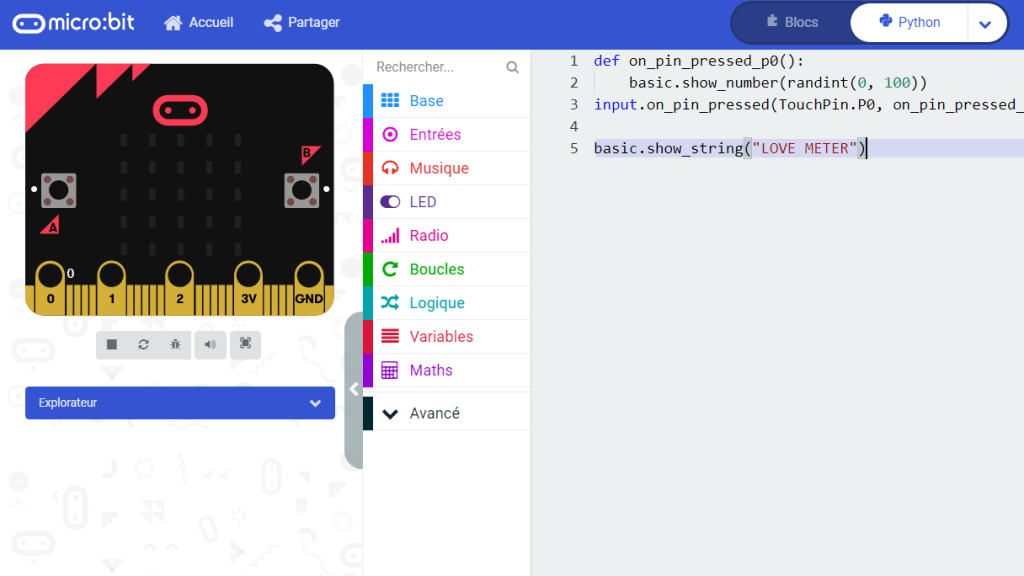Stop the simulator
The image size is (1024, 576).
tap(112, 345)
